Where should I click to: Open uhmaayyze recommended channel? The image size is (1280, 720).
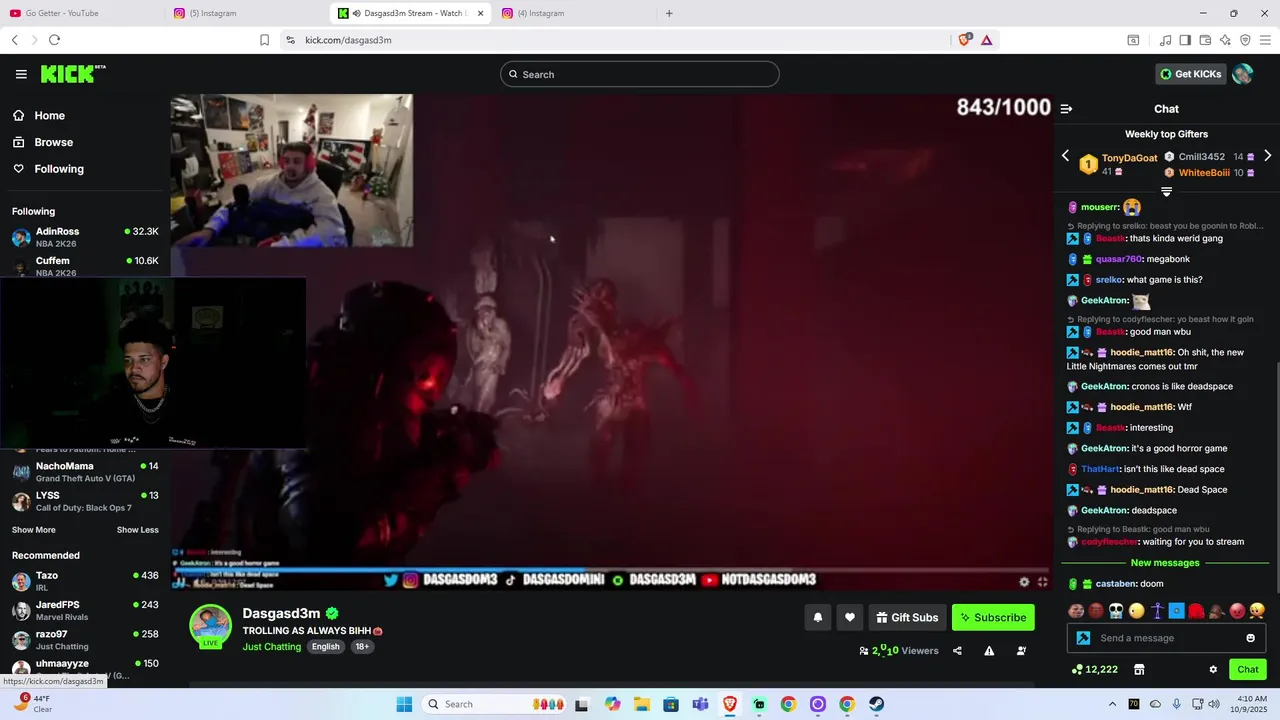84,668
